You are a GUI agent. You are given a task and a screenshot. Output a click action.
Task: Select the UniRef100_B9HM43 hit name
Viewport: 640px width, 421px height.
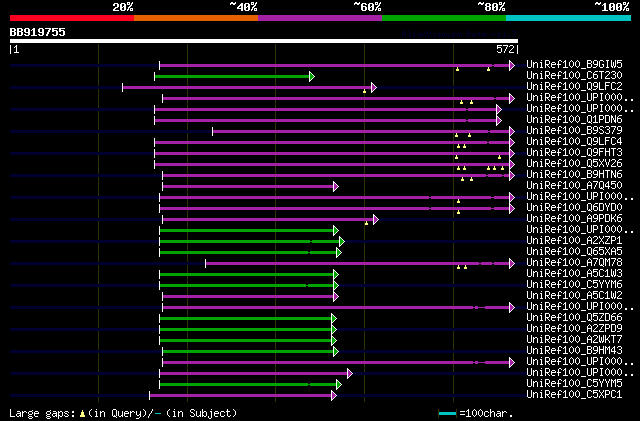pyautogui.click(x=574, y=351)
